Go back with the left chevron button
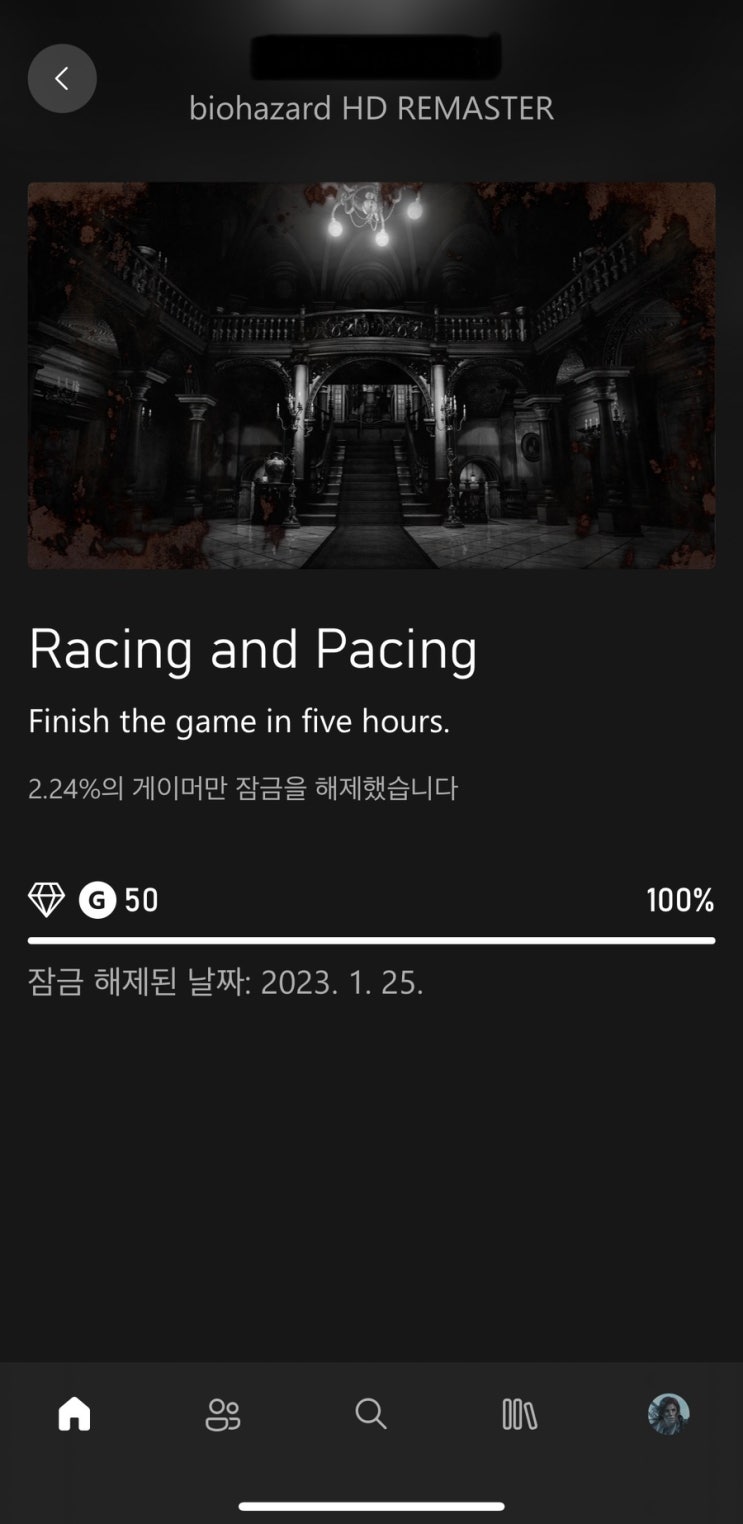 click(x=62, y=78)
